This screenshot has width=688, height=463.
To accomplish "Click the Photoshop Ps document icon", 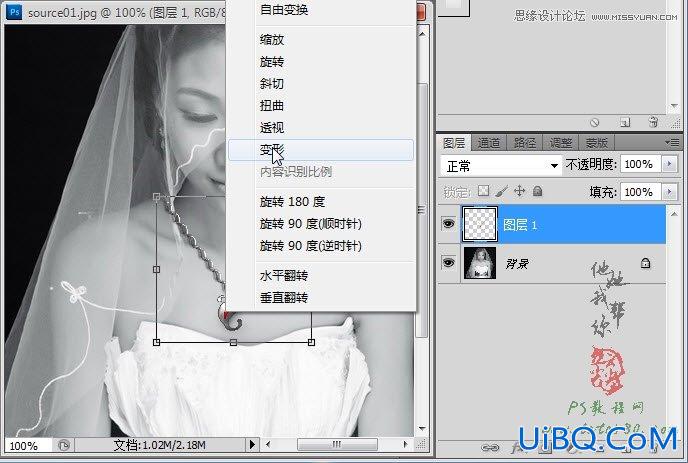I will (14, 11).
